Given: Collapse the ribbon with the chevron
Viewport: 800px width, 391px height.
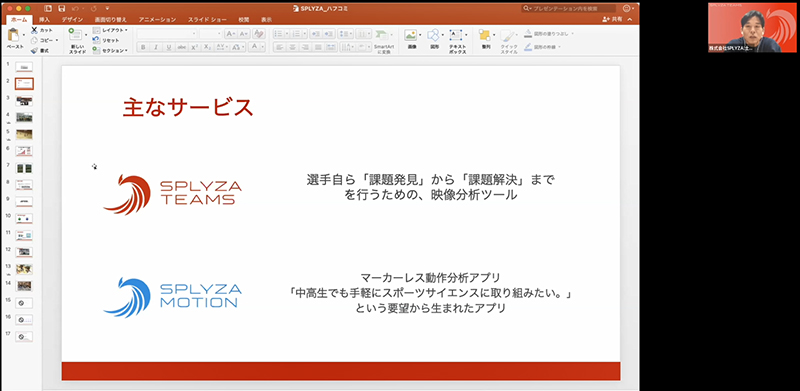Looking at the screenshot, I should pyautogui.click(x=630, y=19).
